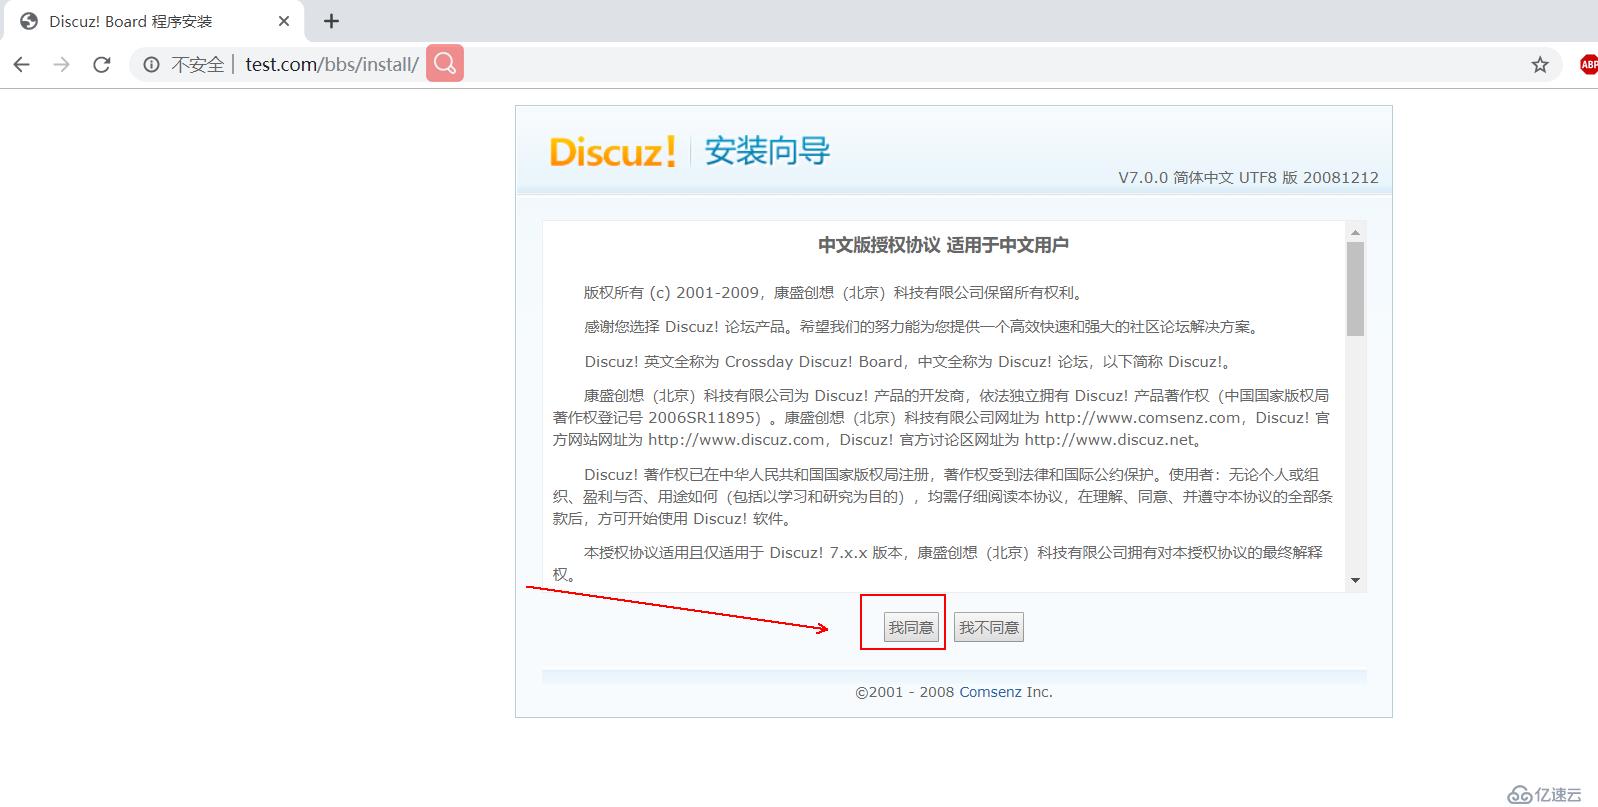The height and width of the screenshot is (807, 1598).
Task: Click the license scrollbar down arrow
Action: point(1355,580)
